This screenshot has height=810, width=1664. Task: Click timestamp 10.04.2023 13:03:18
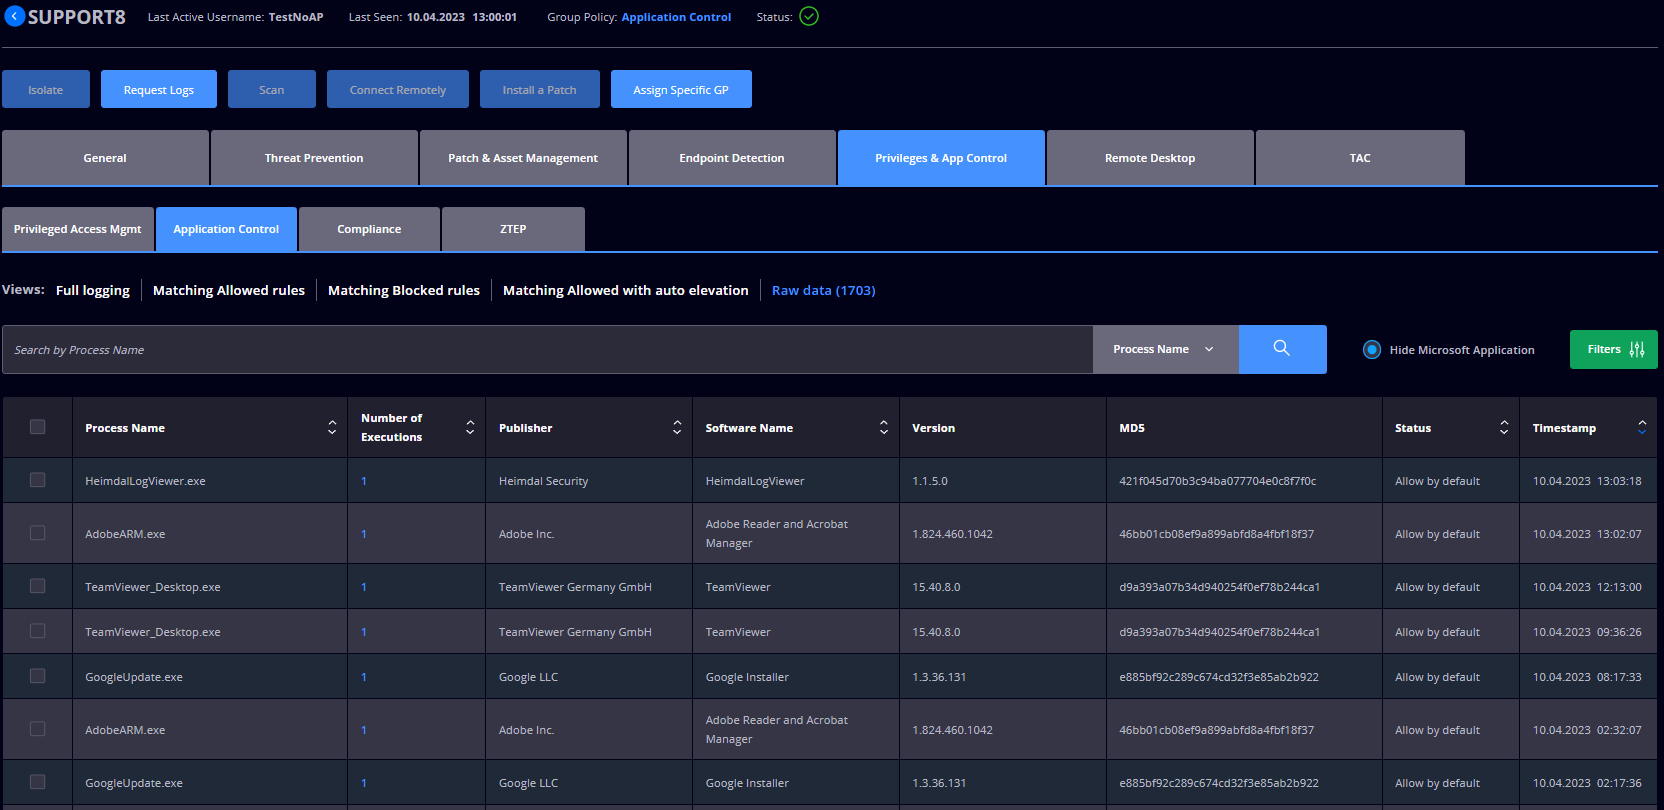click(x=1587, y=481)
